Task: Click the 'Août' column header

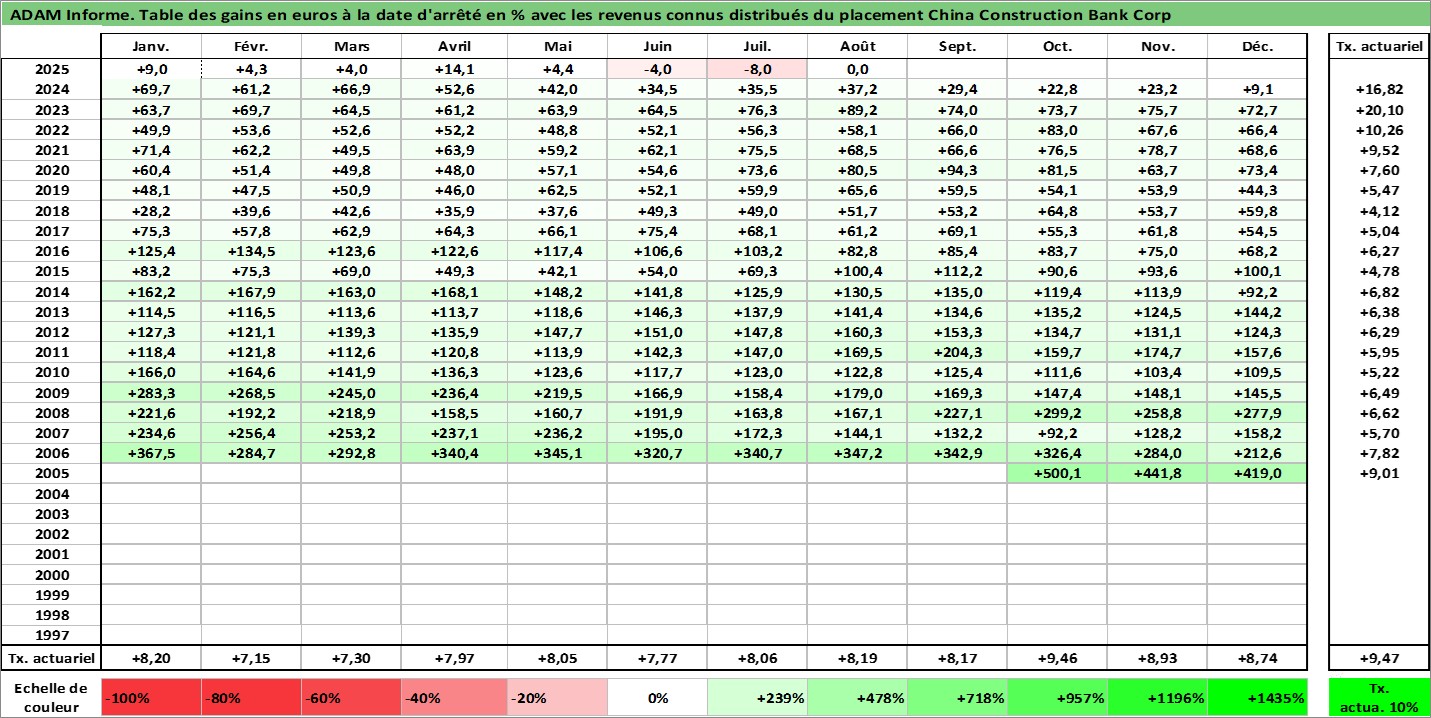Action: [x=857, y=47]
